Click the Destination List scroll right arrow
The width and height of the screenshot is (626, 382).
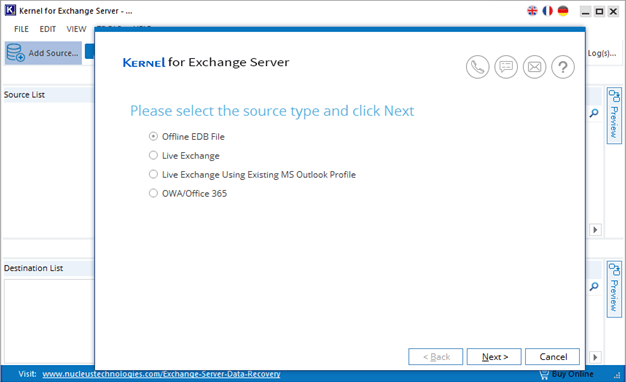pyautogui.click(x=595, y=357)
